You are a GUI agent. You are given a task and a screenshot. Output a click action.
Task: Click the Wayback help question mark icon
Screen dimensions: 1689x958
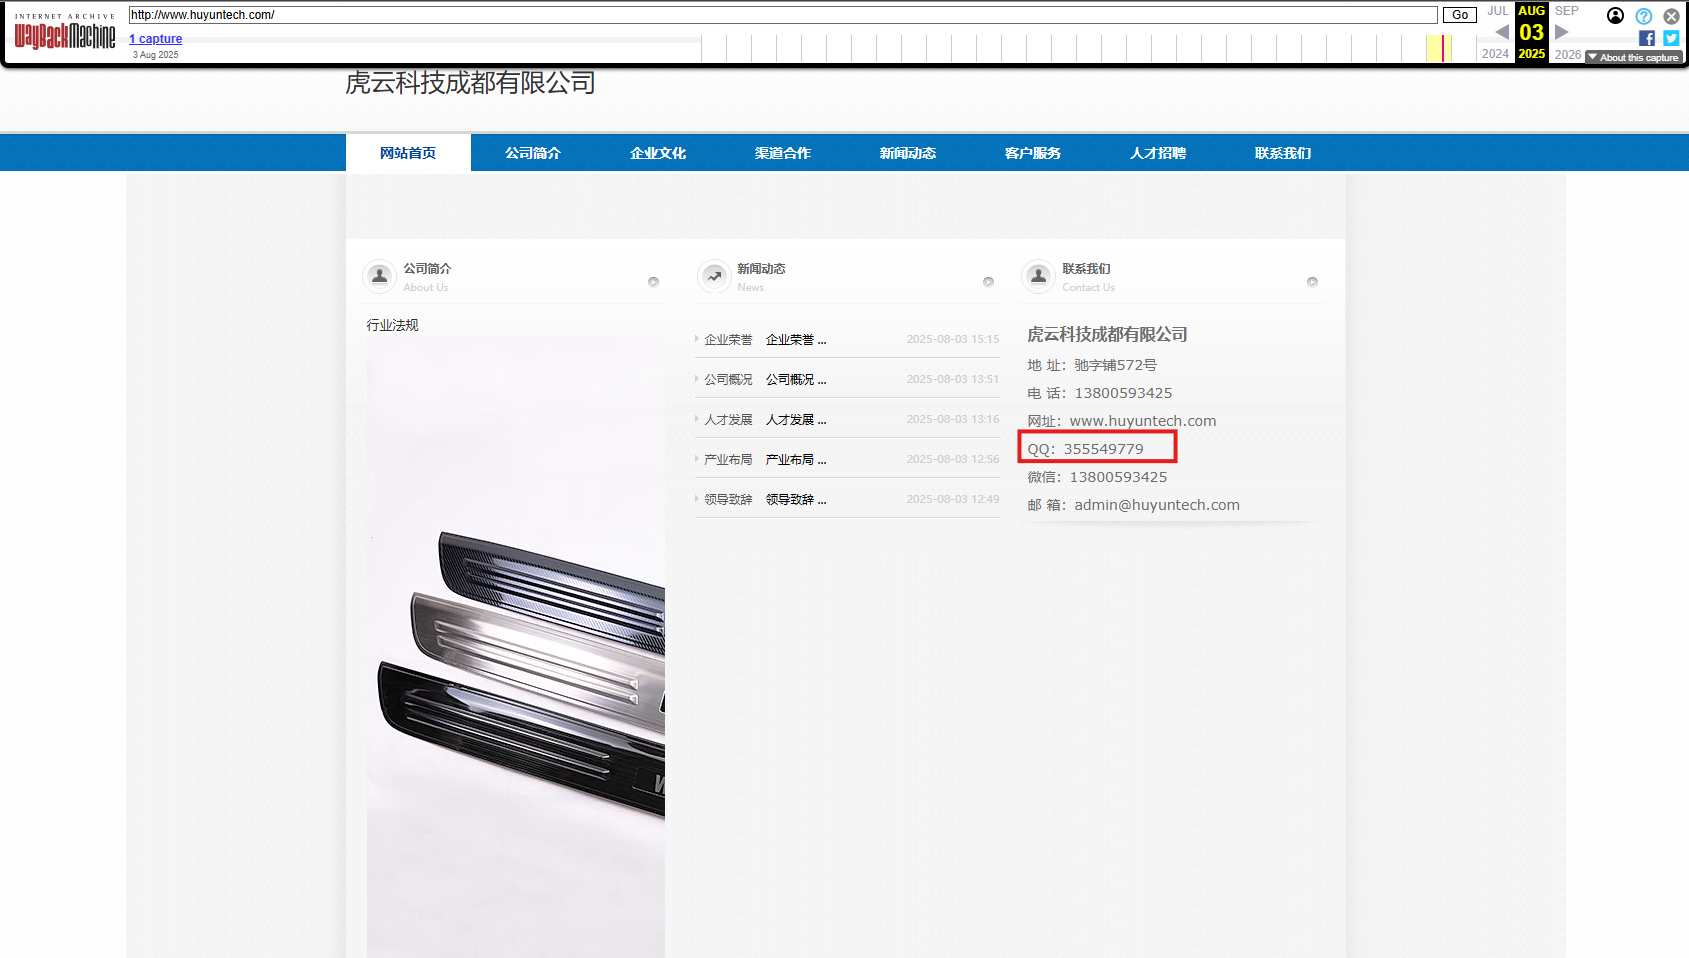tap(1643, 16)
